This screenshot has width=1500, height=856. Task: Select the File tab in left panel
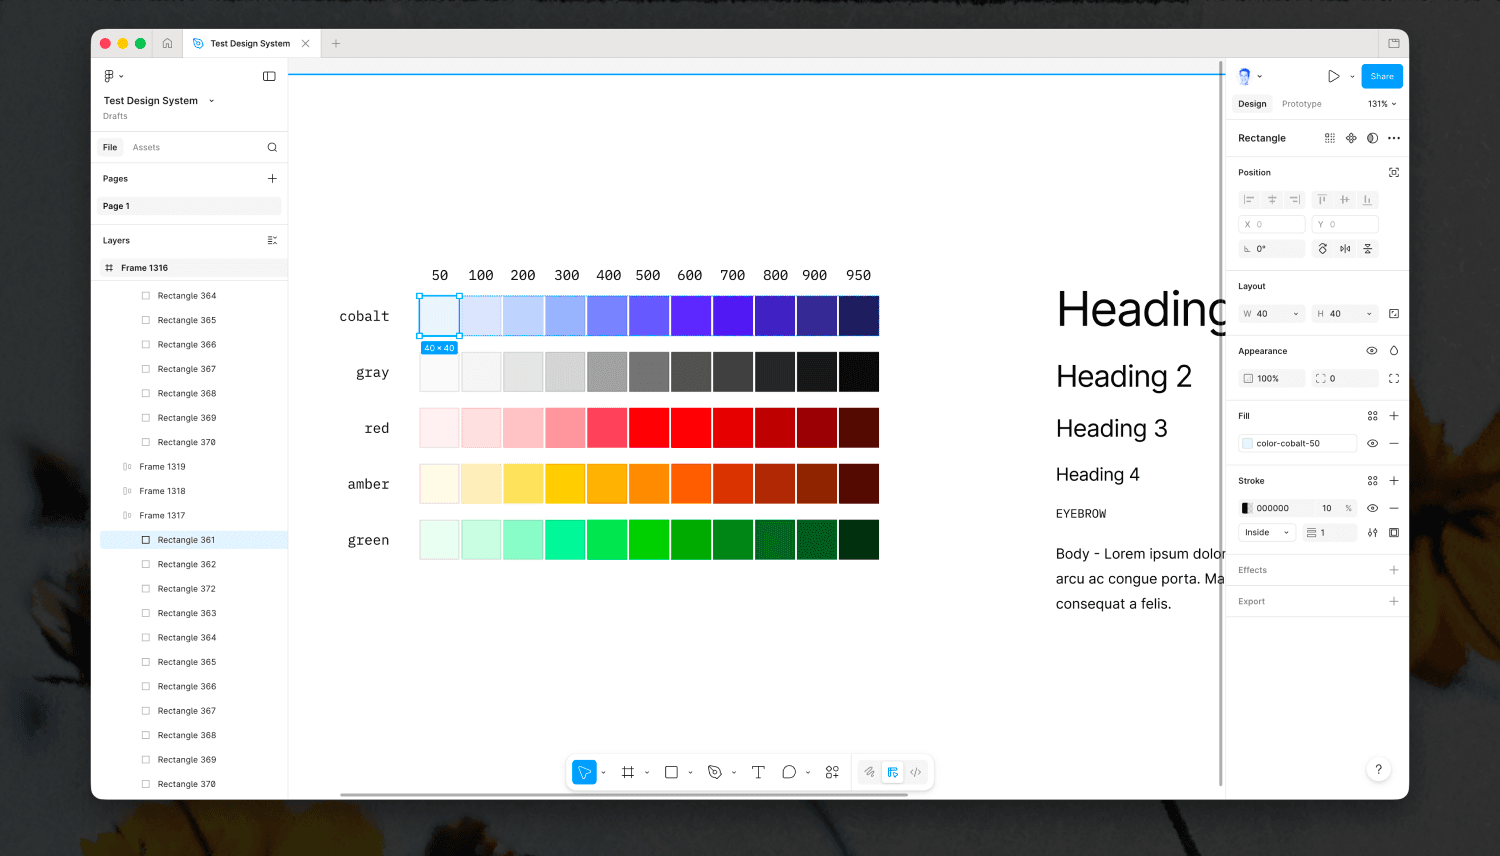110,147
